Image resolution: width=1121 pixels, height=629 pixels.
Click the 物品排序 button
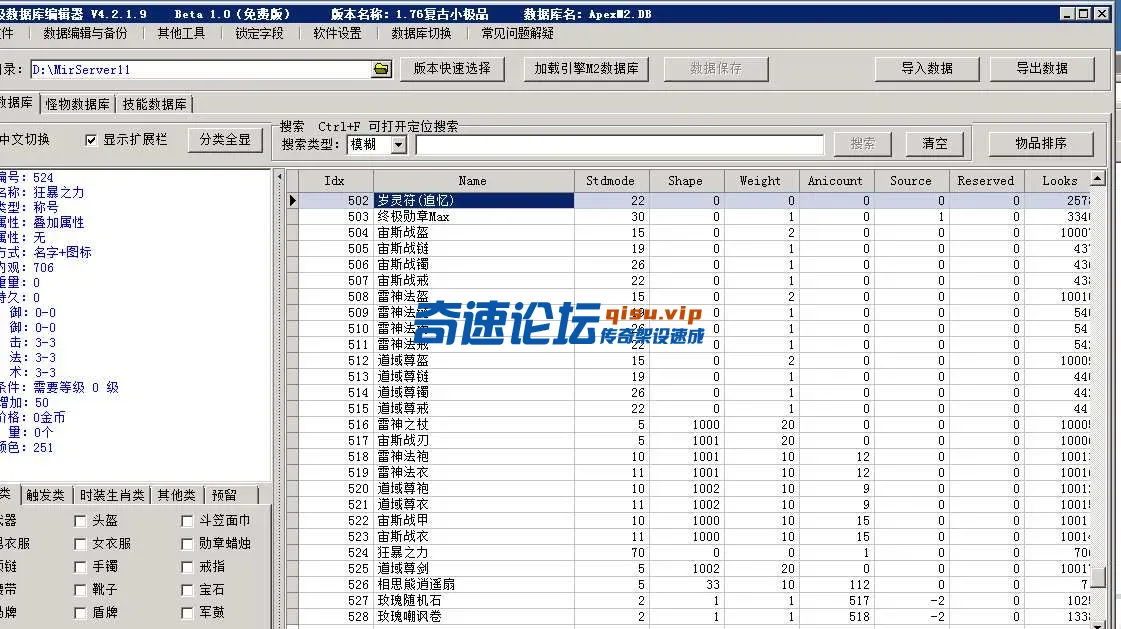tap(1041, 144)
